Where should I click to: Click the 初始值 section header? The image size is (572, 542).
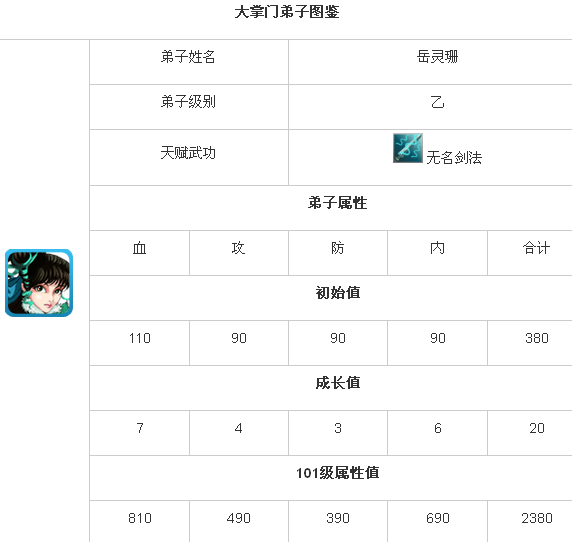pos(338,293)
